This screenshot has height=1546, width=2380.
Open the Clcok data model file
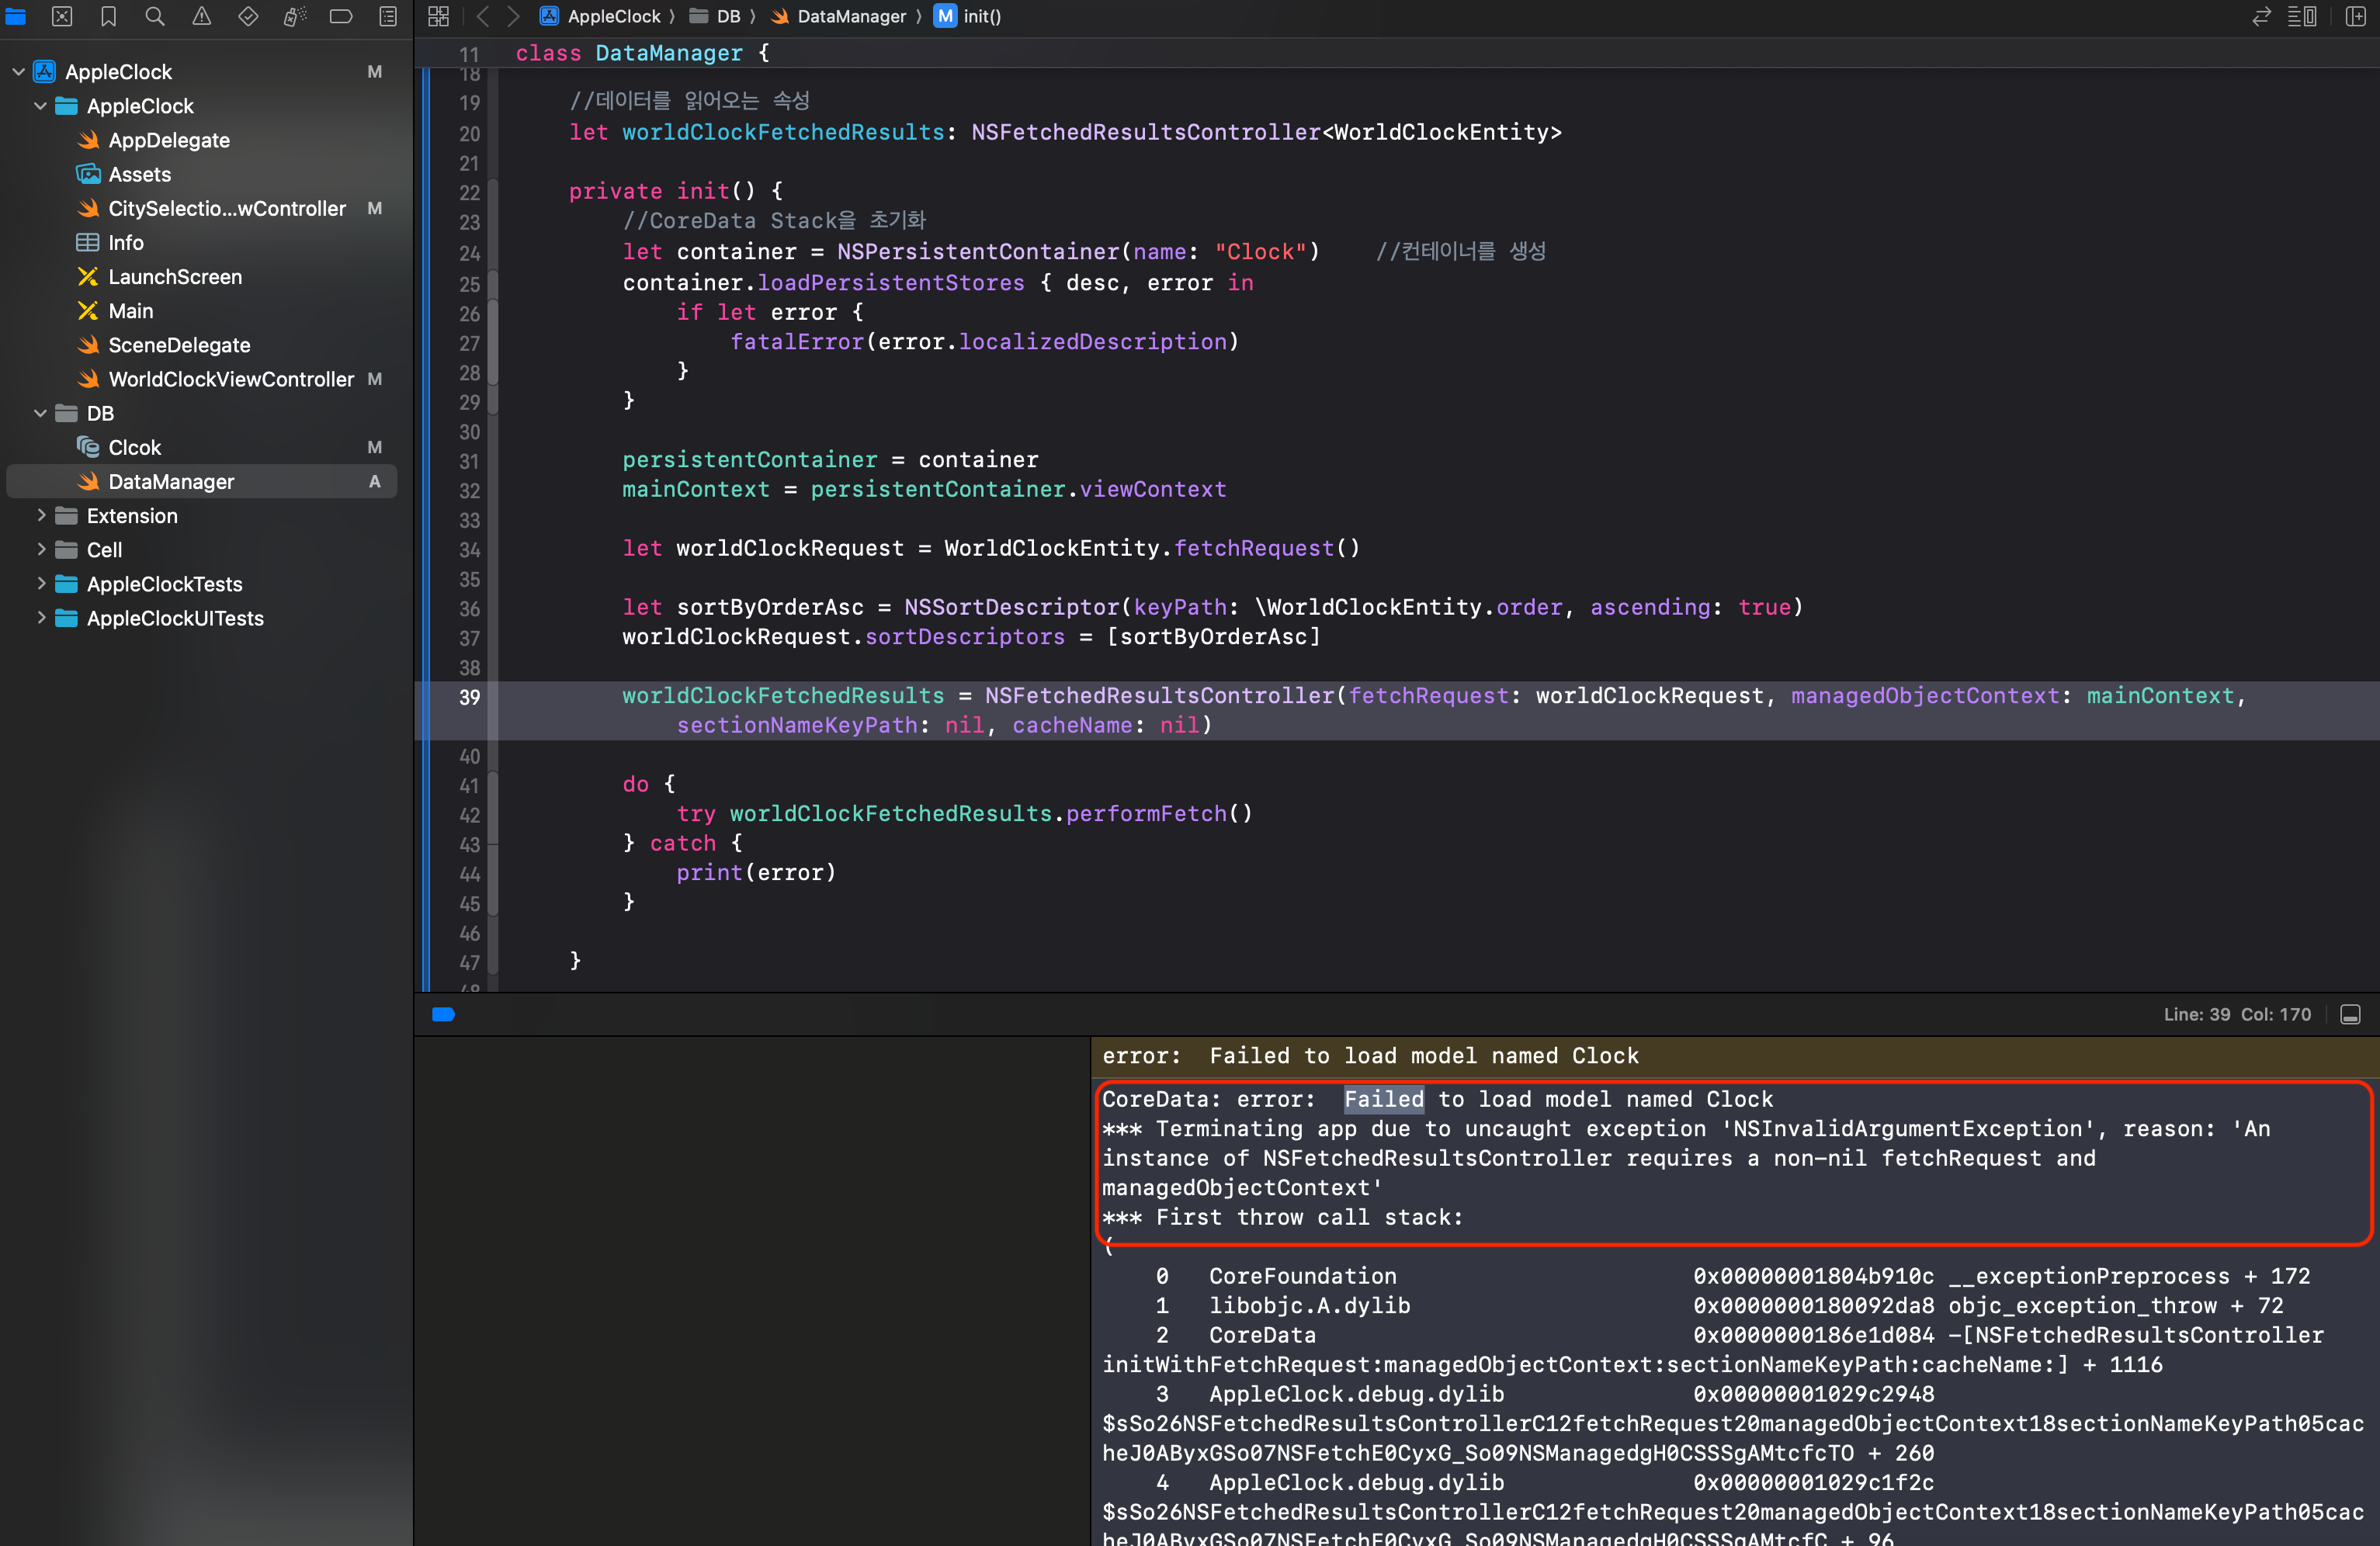(x=134, y=447)
